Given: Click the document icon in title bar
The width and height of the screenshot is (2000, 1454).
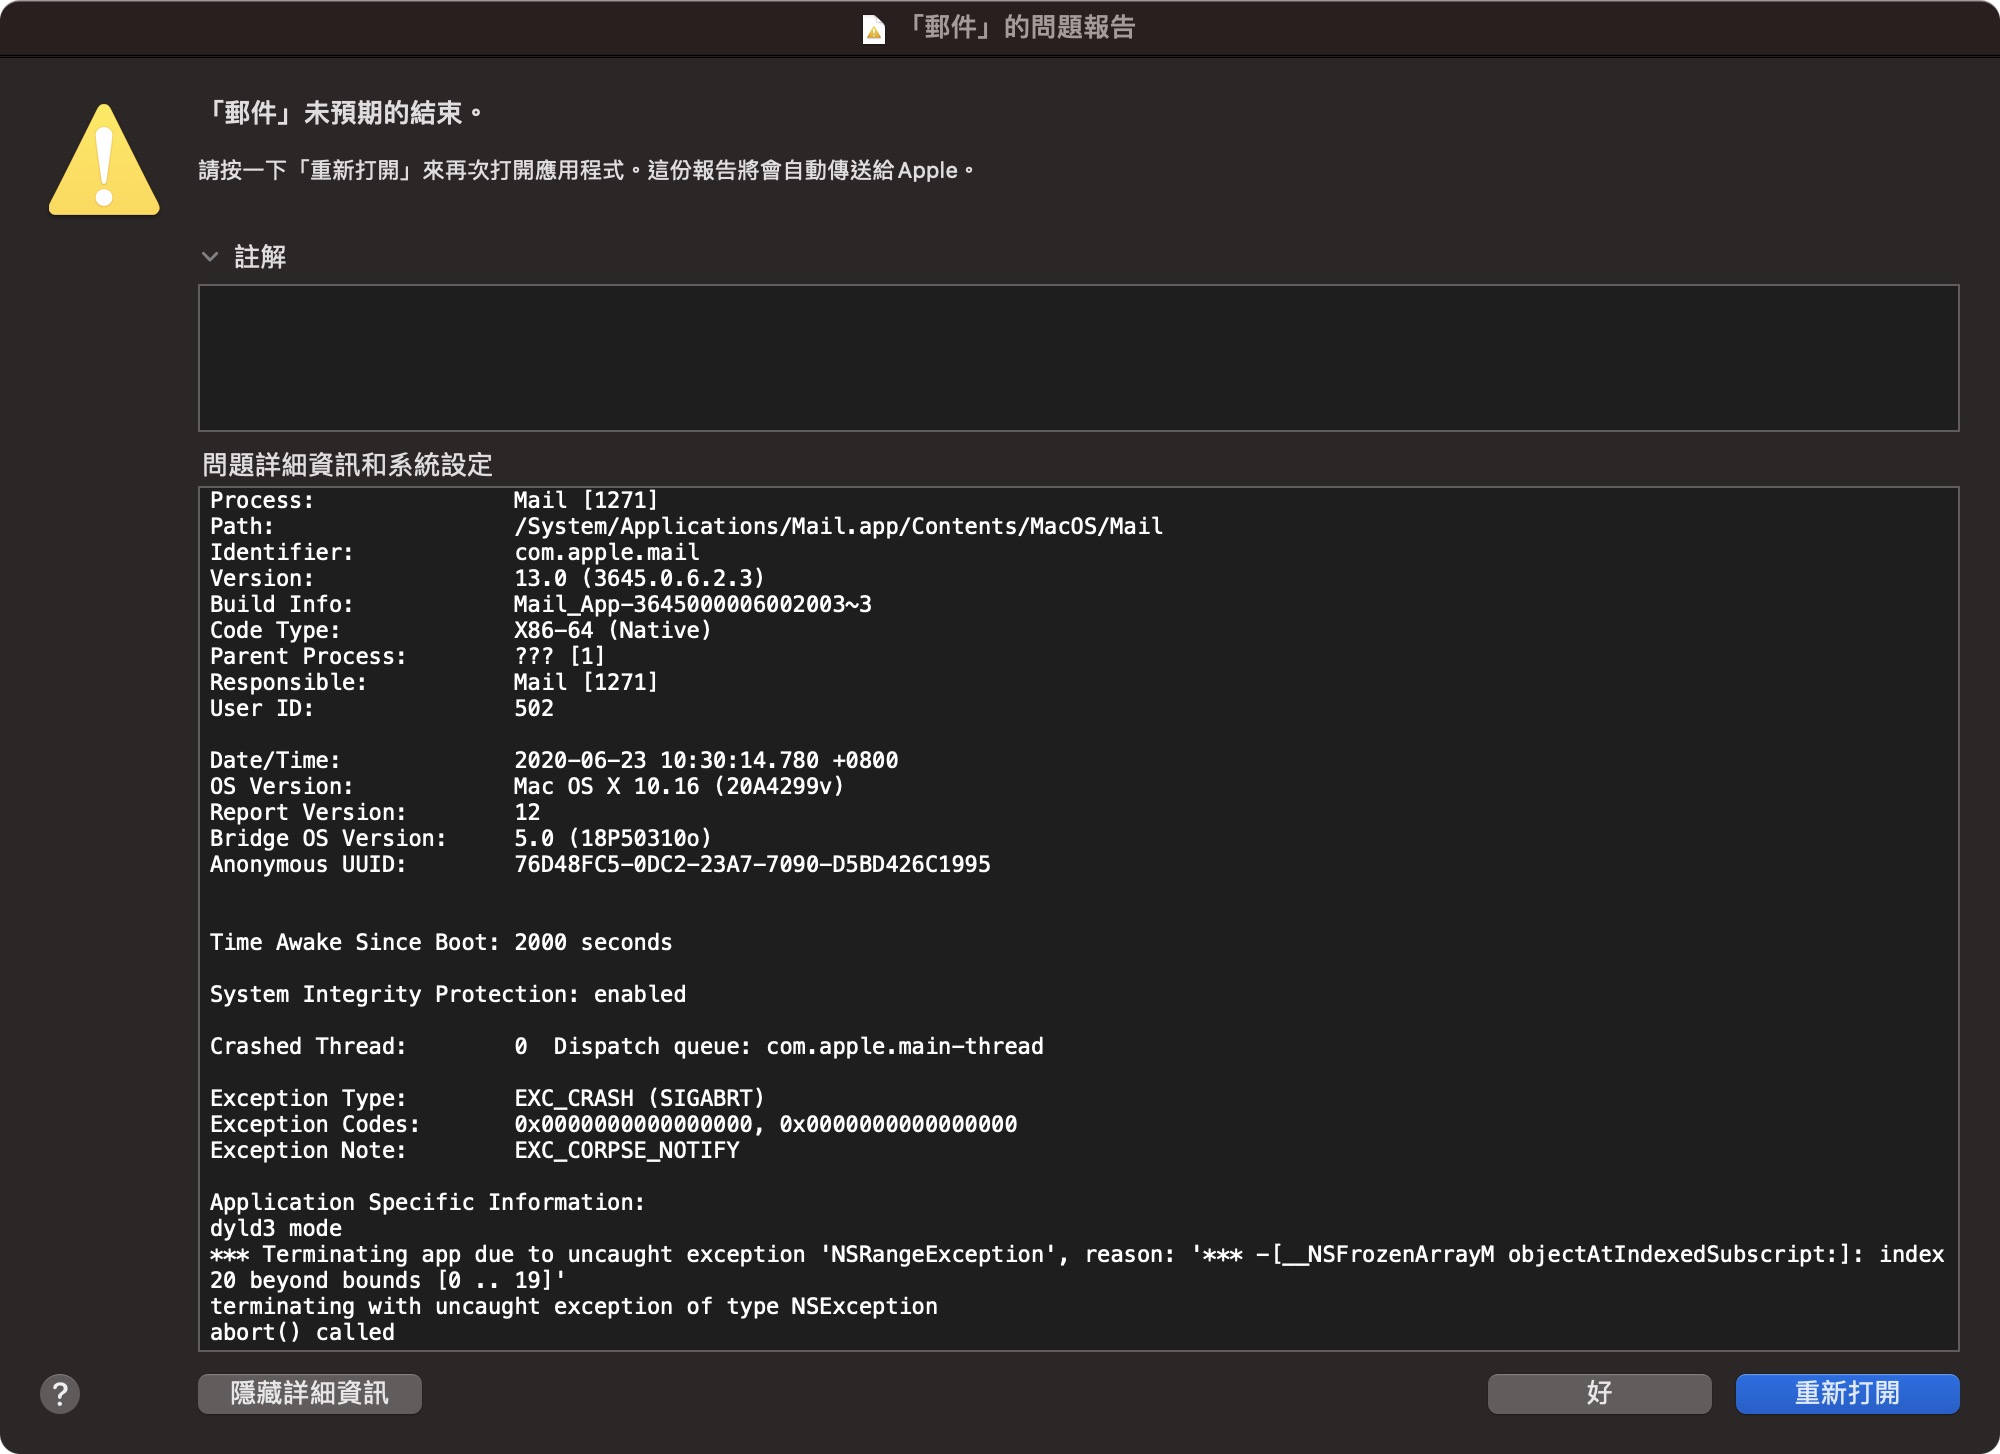Looking at the screenshot, I should pos(873,29).
